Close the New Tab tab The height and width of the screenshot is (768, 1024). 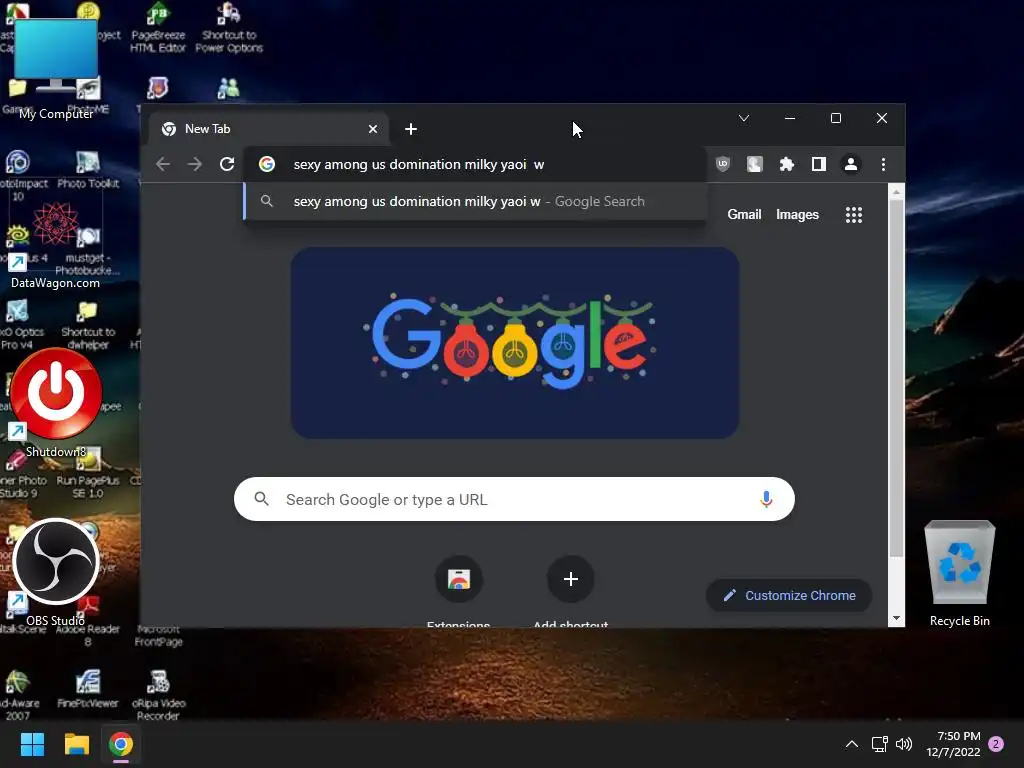373,129
